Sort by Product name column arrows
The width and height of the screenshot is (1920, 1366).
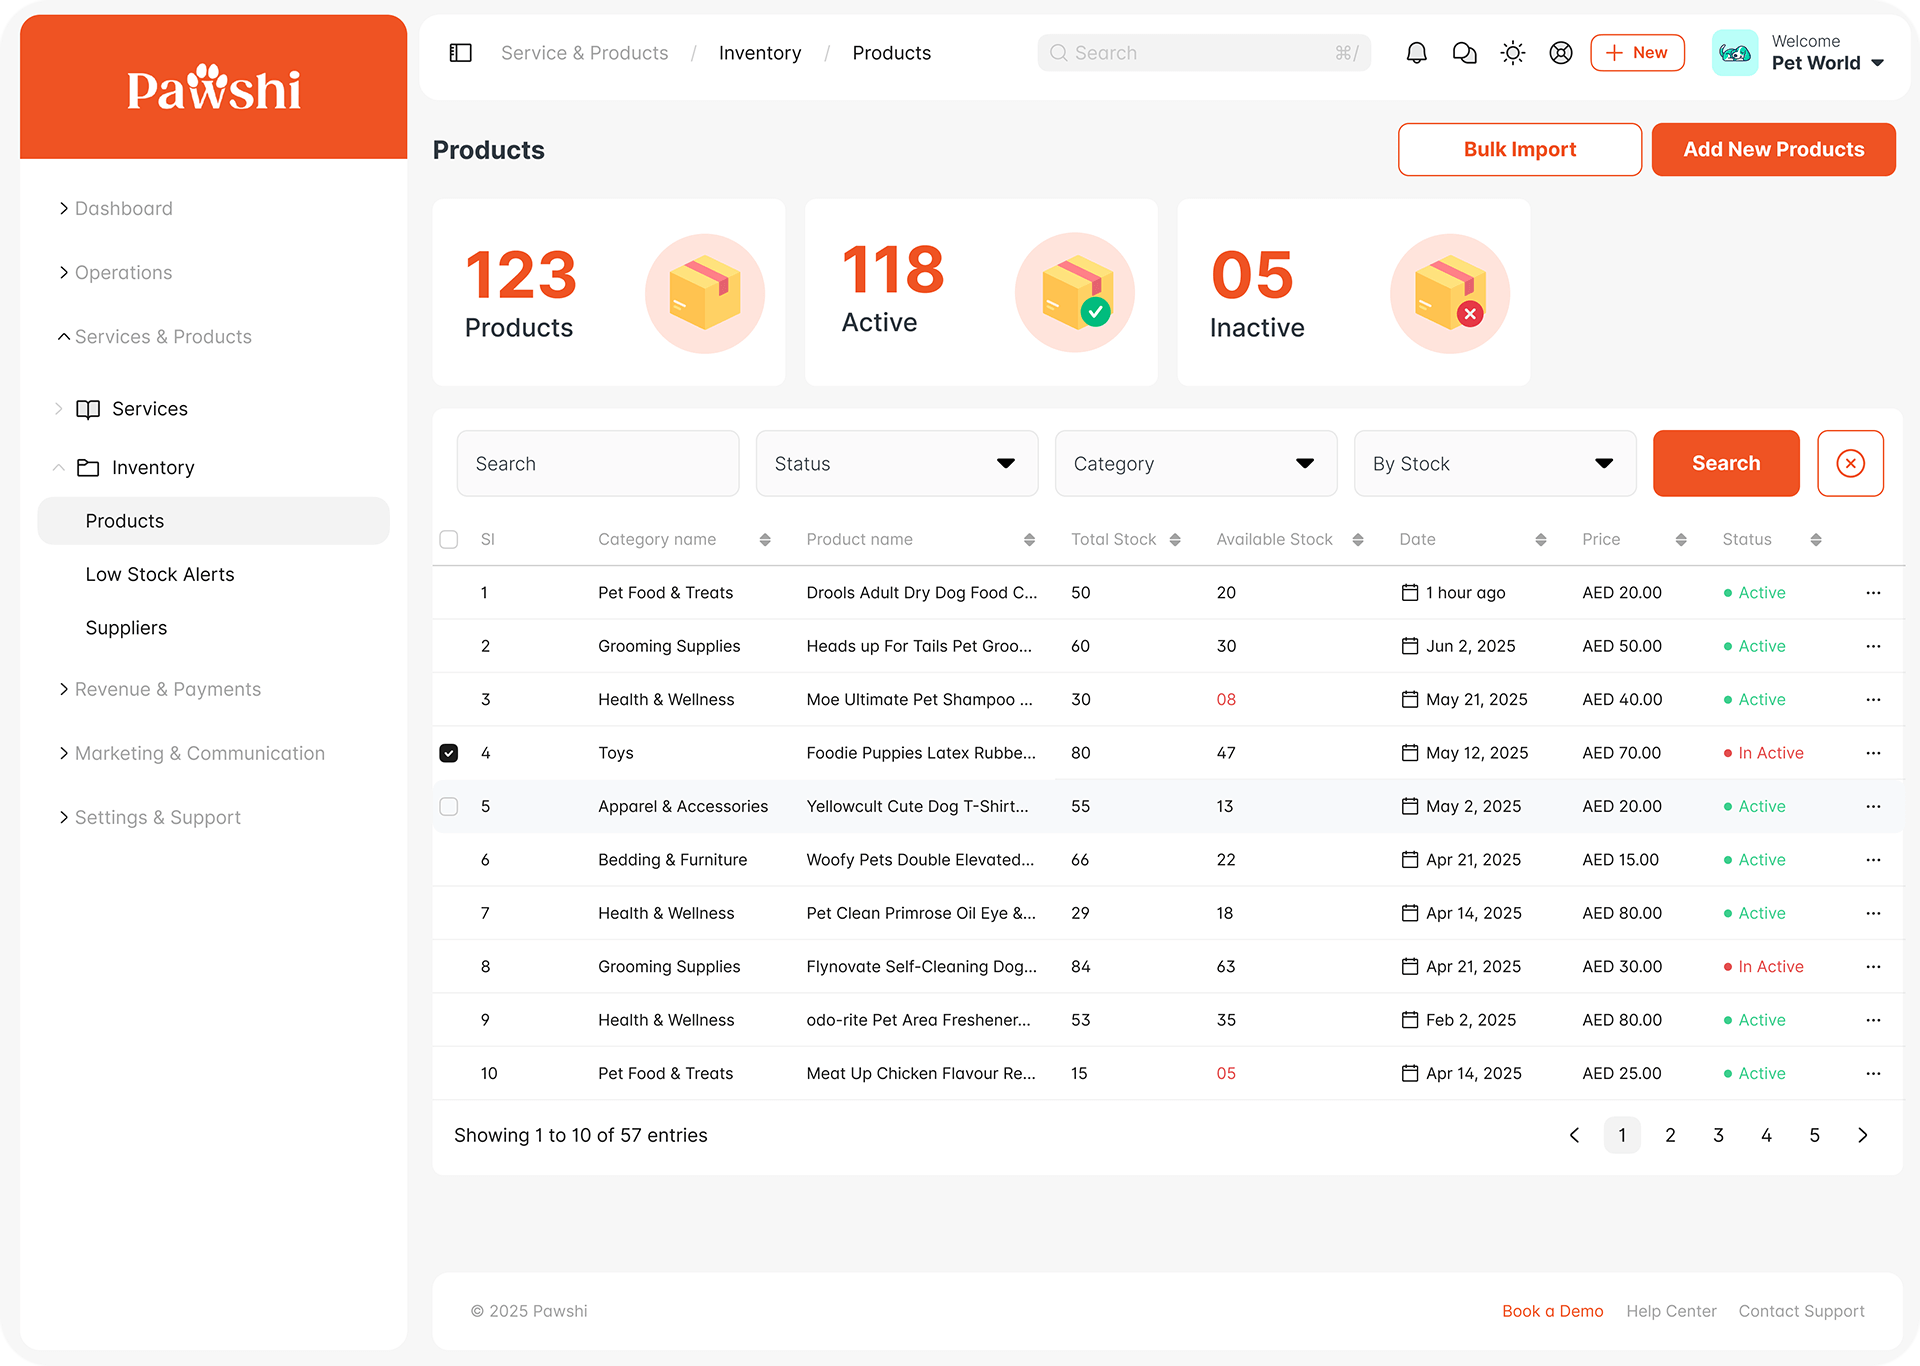(1029, 540)
